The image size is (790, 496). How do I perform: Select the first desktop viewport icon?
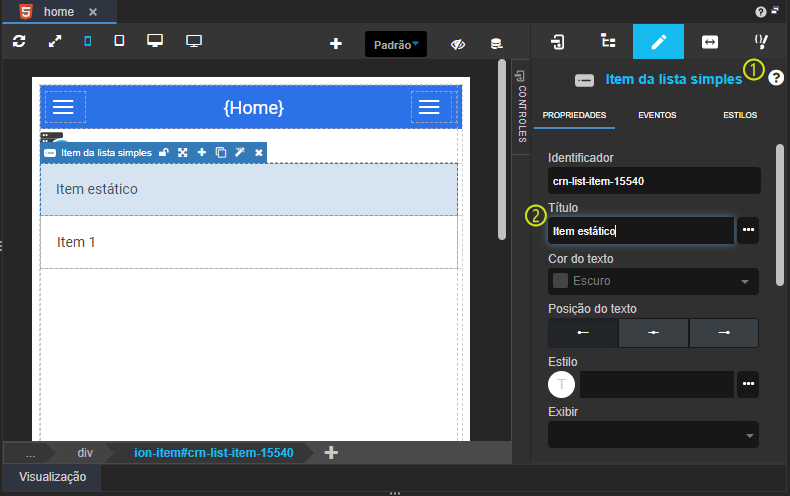(x=155, y=41)
